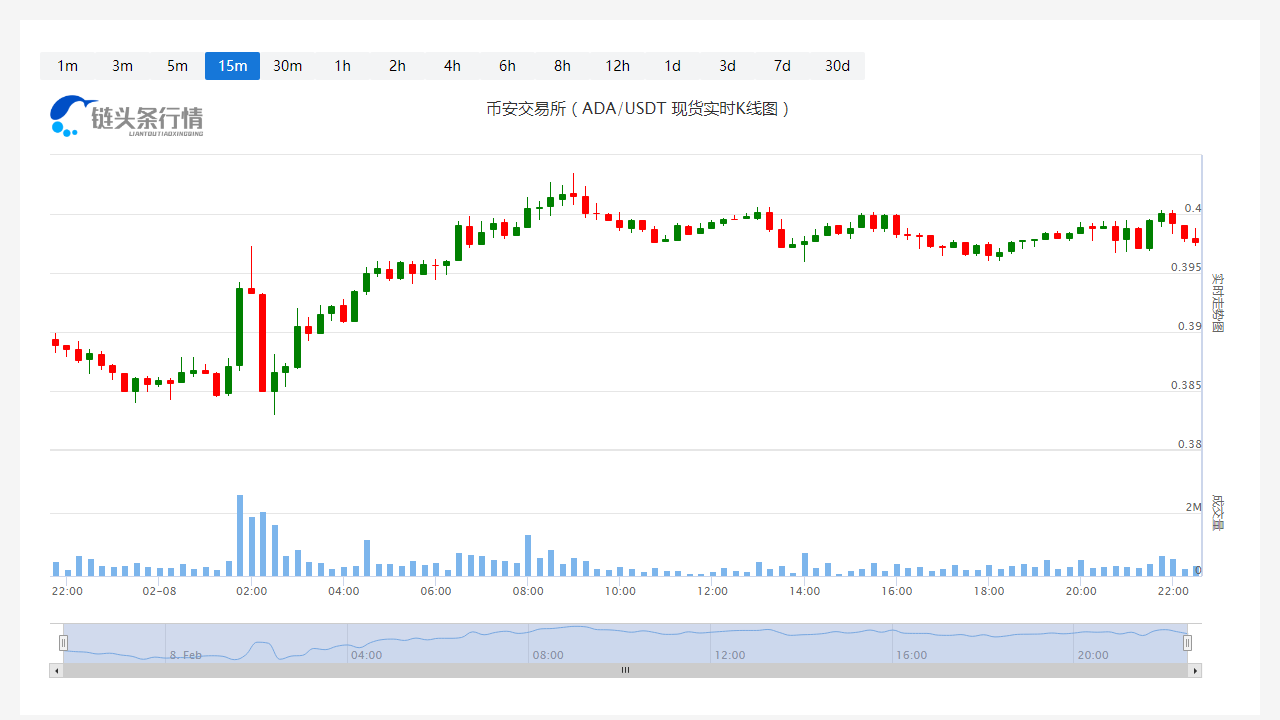The height and width of the screenshot is (720, 1280).
Task: Select the 1d daily chart
Action: (672, 66)
